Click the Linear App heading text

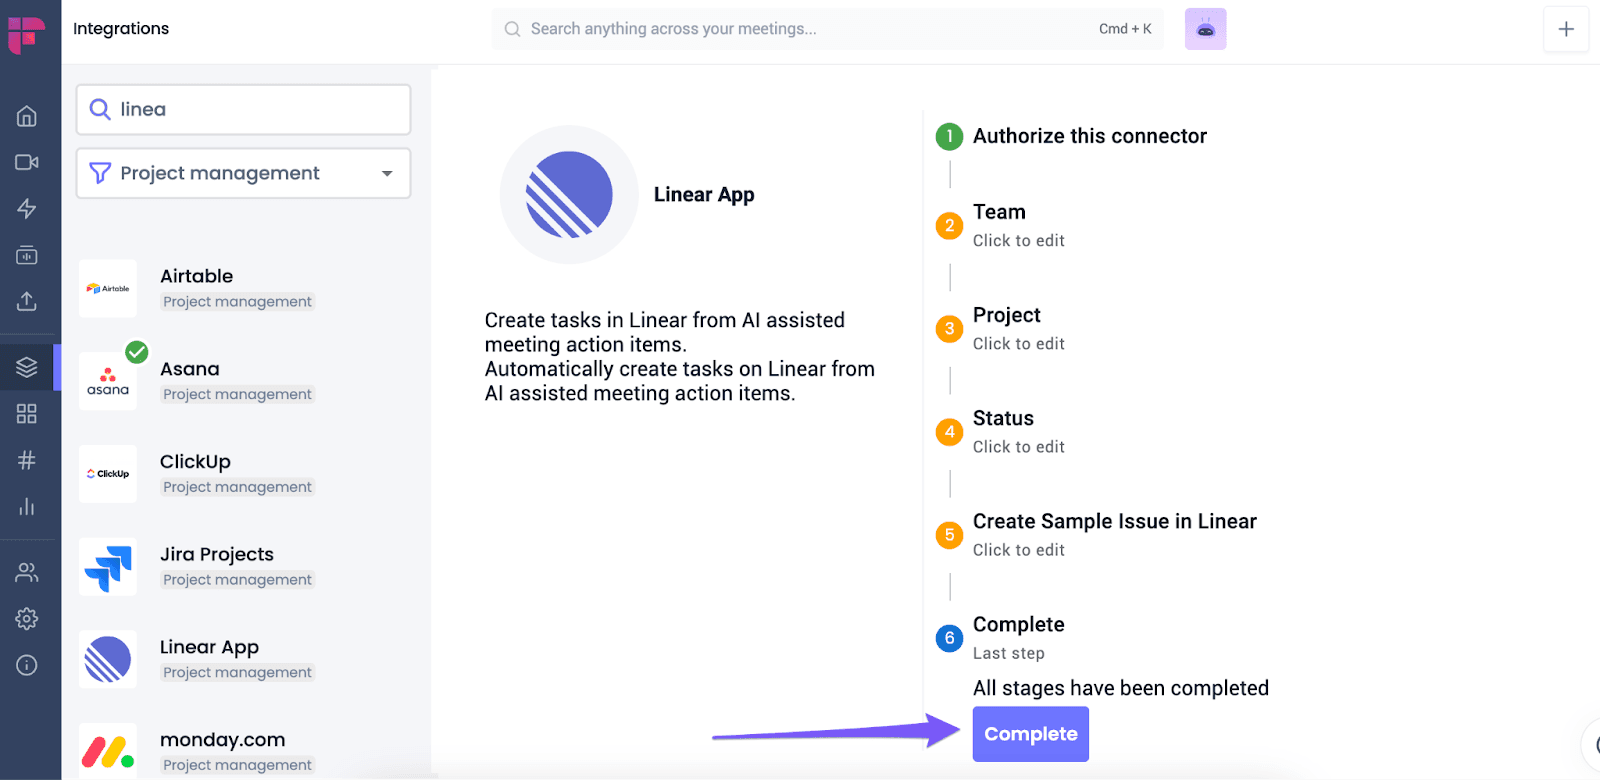(704, 194)
